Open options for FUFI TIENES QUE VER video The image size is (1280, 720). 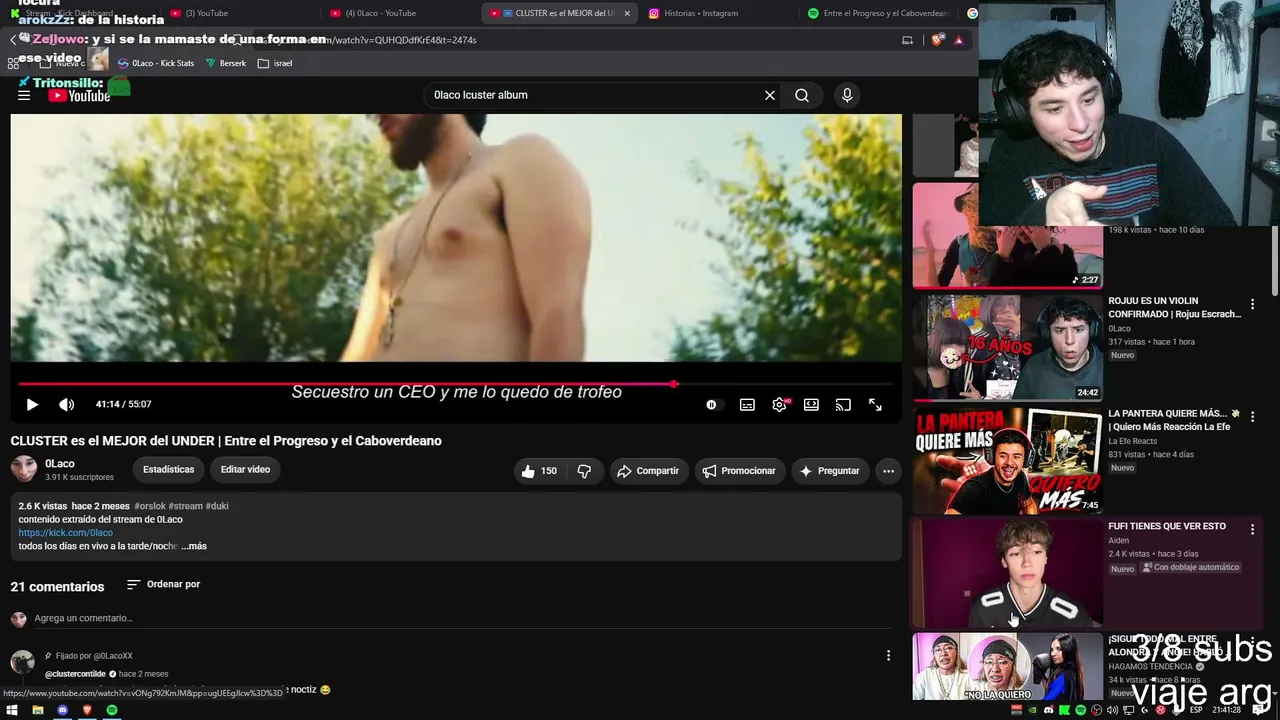tap(1252, 529)
